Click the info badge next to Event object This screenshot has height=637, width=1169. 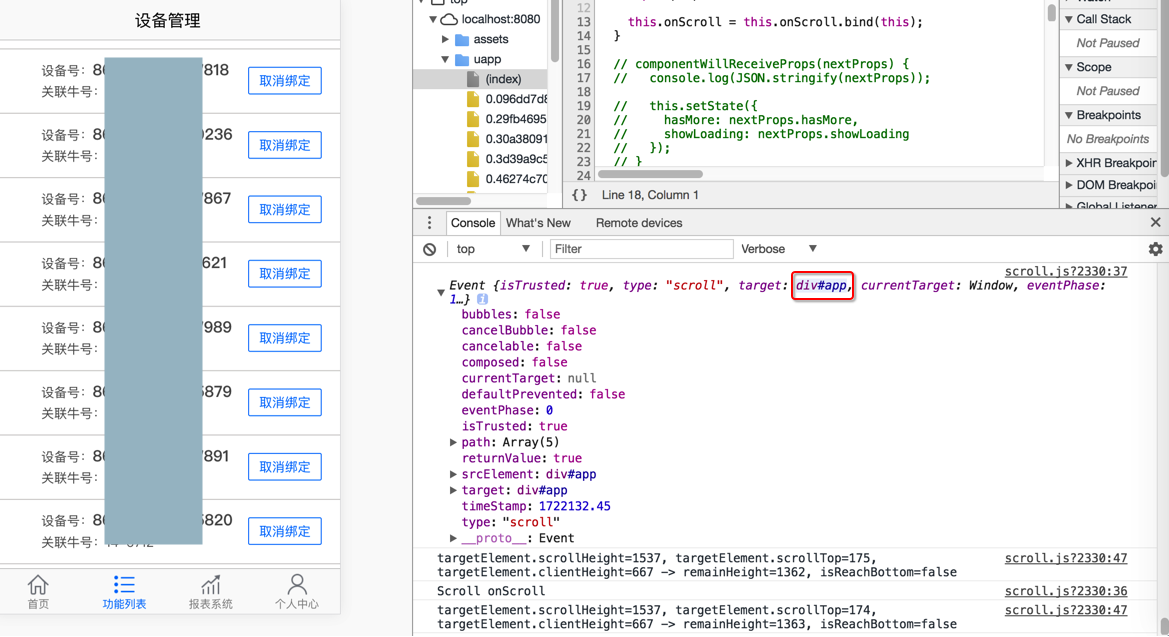(482, 299)
